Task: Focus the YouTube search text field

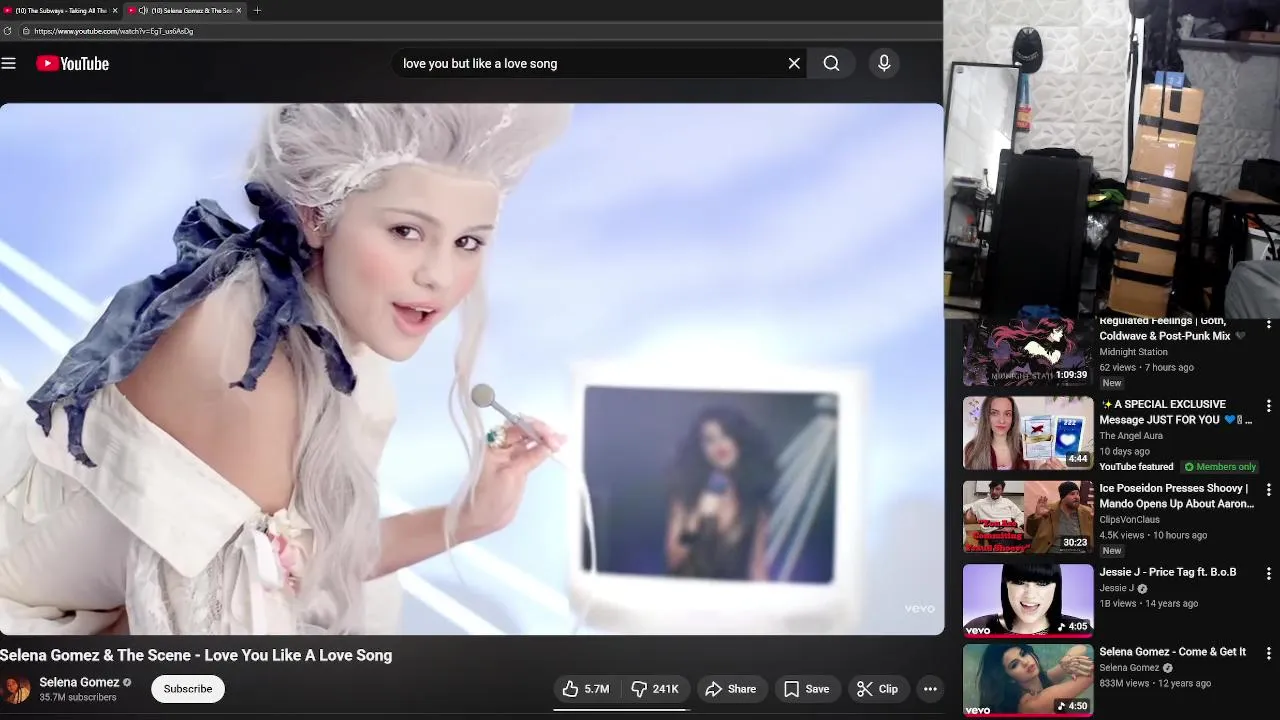Action: [590, 63]
